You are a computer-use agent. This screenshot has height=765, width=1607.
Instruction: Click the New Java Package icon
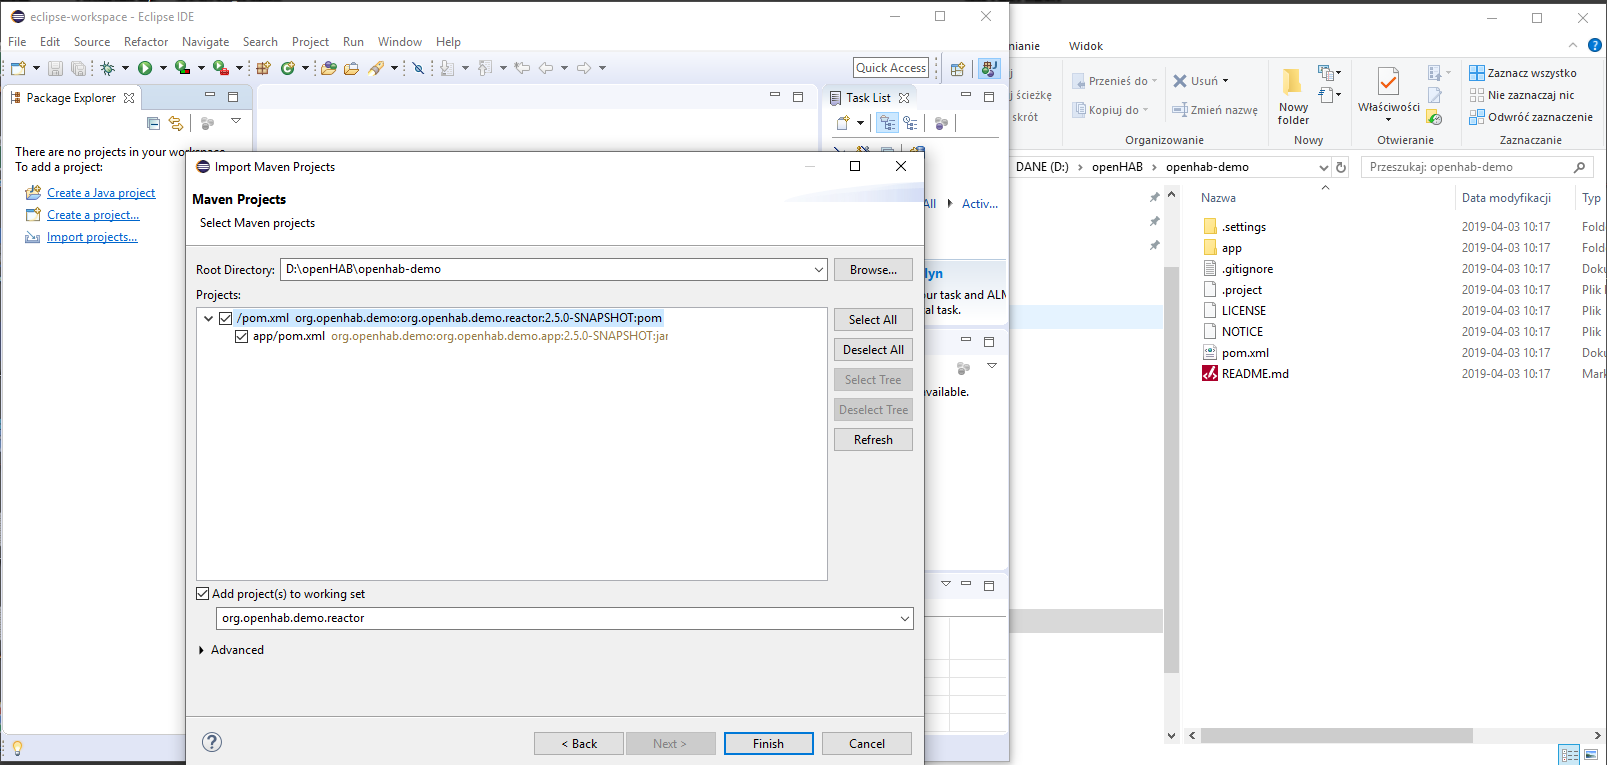pyautogui.click(x=263, y=68)
